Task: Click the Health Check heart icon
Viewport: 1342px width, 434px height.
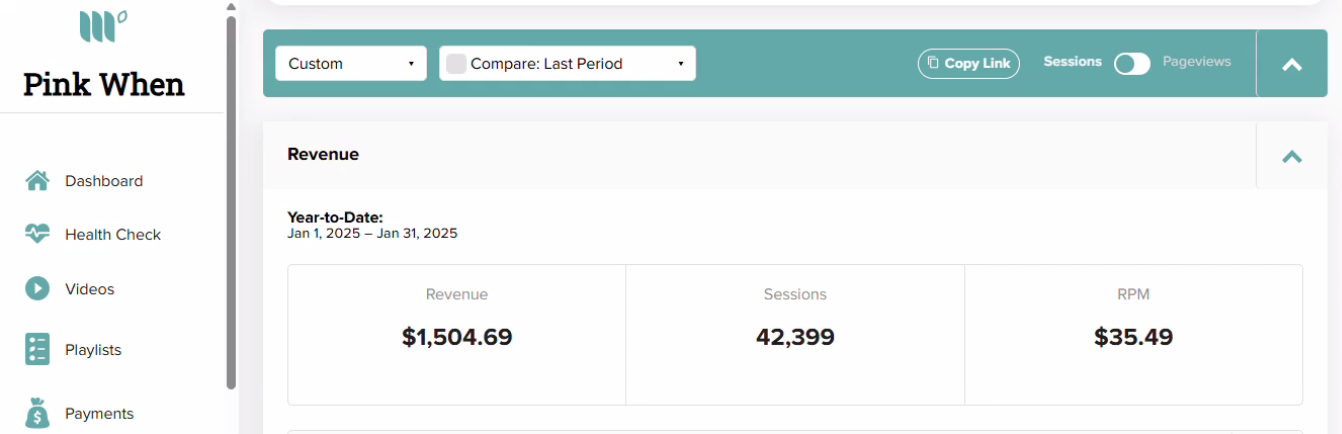Action: (37, 234)
